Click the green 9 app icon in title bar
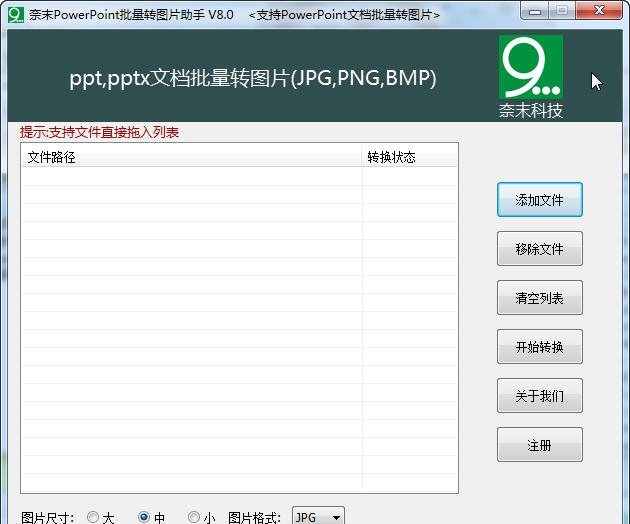The image size is (630, 524). 16,15
